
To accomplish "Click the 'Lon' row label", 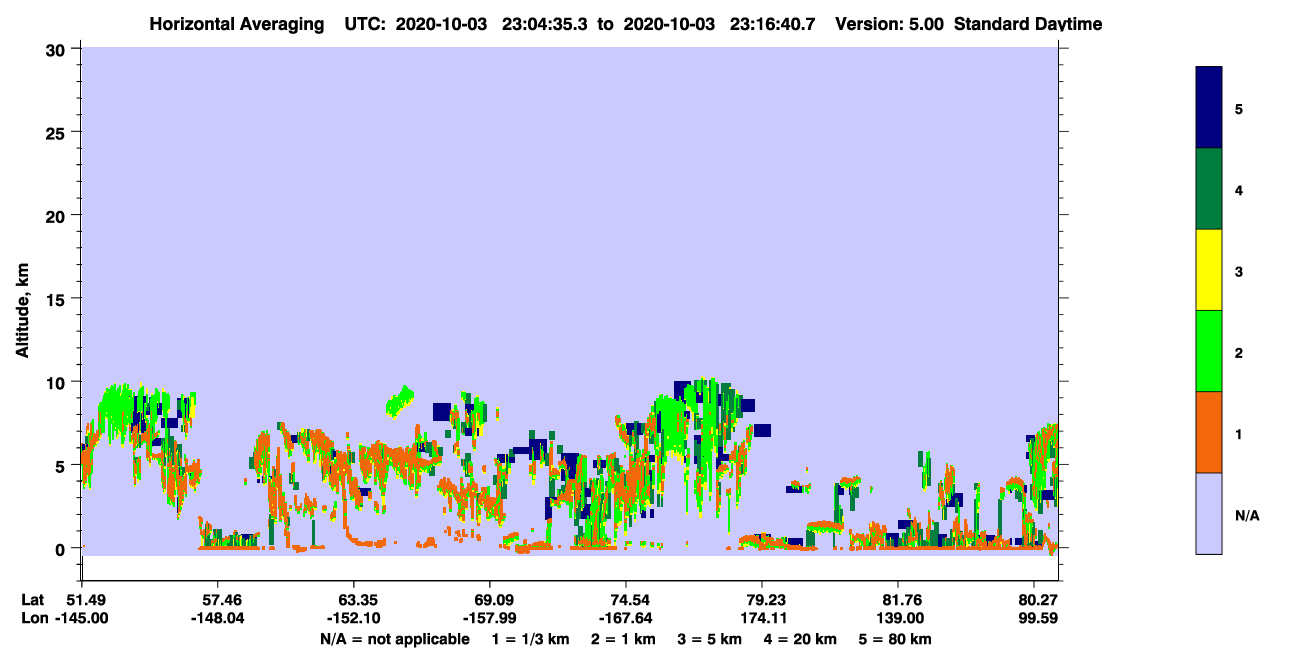I will [x=34, y=618].
